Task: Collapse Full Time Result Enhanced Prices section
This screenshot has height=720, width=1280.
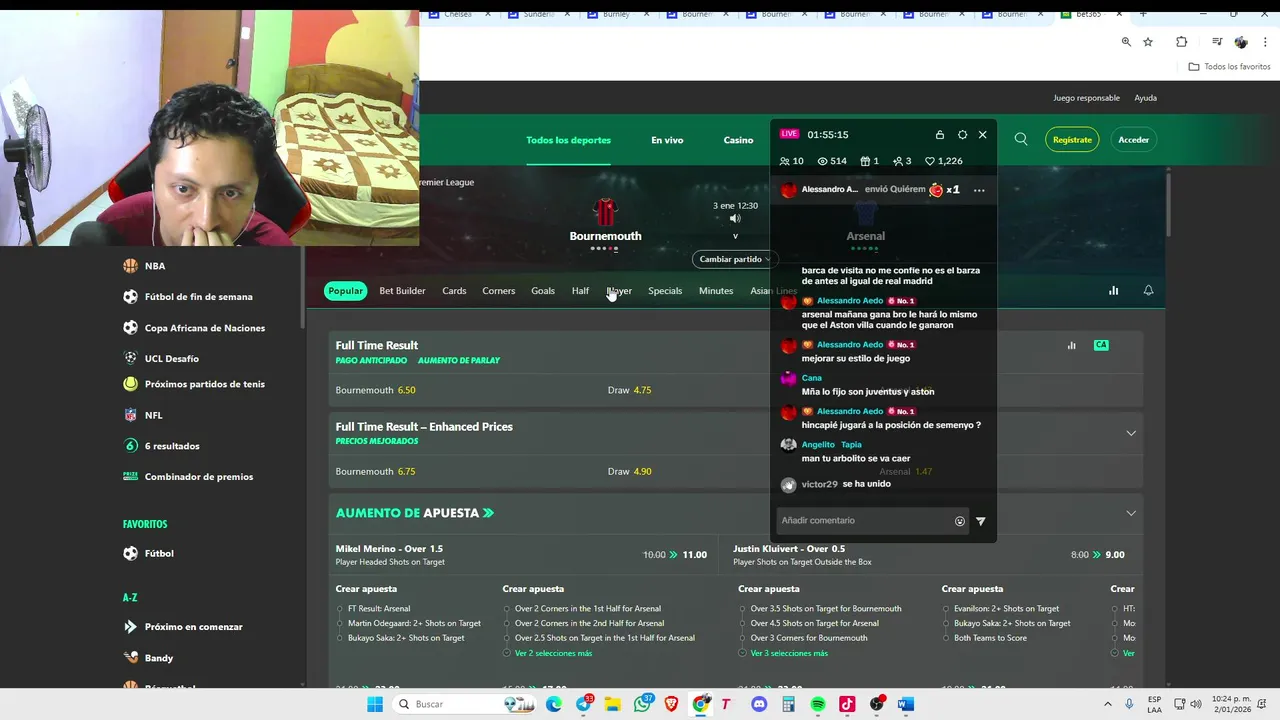Action: 1131,433
